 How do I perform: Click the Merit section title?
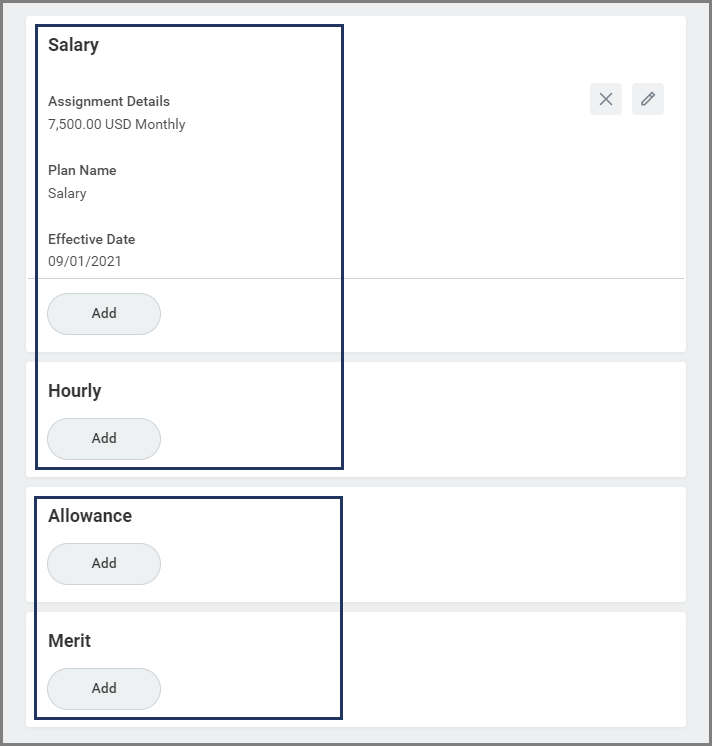point(70,641)
